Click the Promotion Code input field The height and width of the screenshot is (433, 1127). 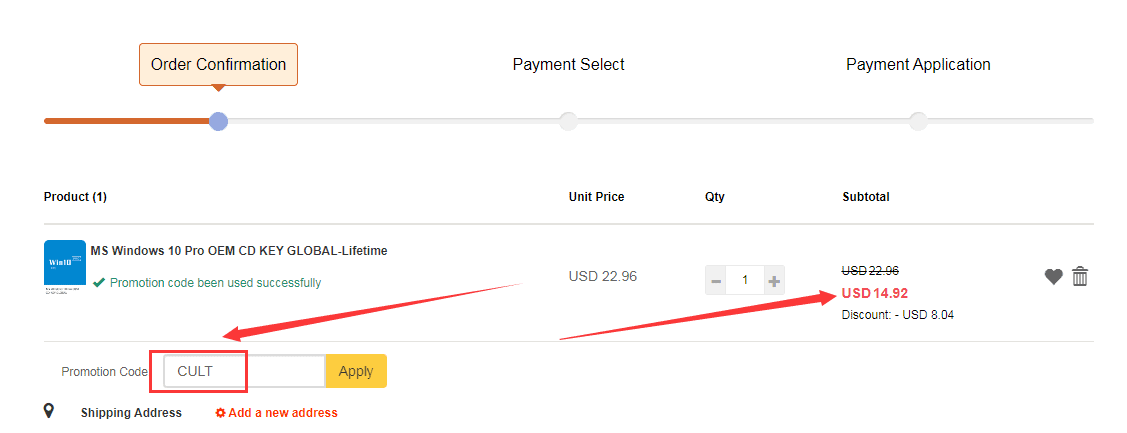[x=244, y=371]
